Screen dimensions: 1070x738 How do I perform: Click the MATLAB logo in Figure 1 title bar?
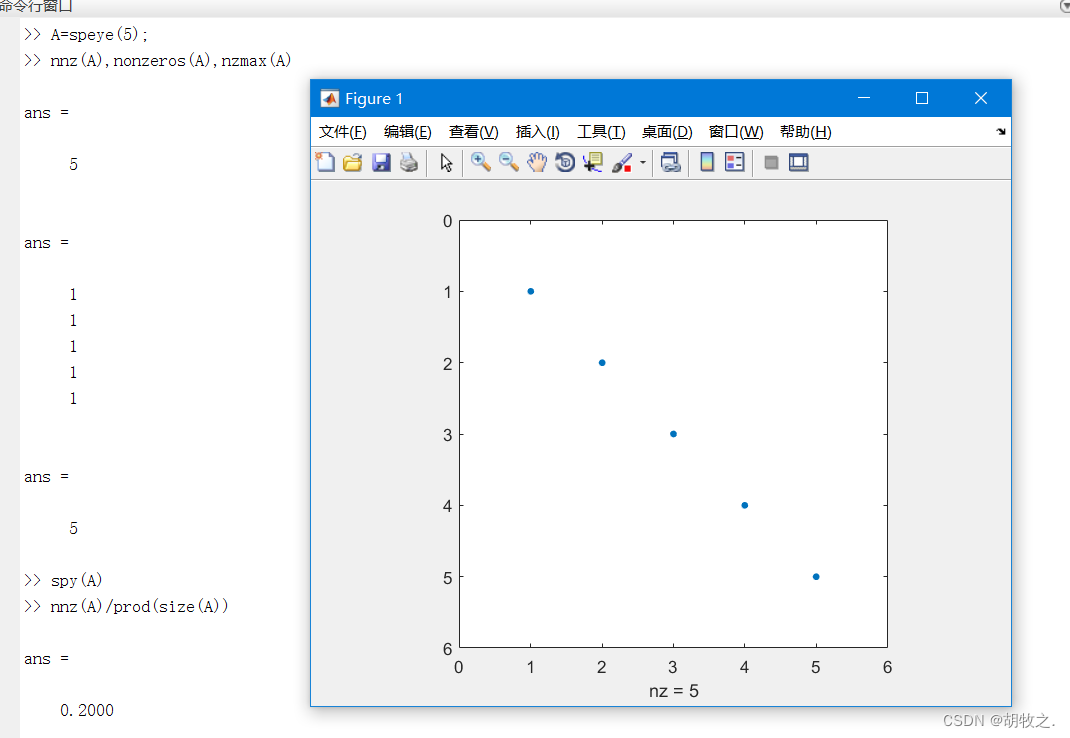330,98
